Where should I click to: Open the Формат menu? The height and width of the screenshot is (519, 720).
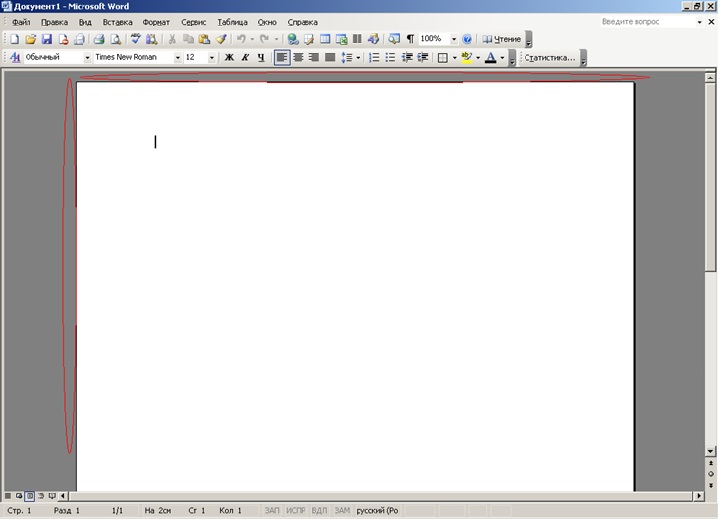coord(156,22)
